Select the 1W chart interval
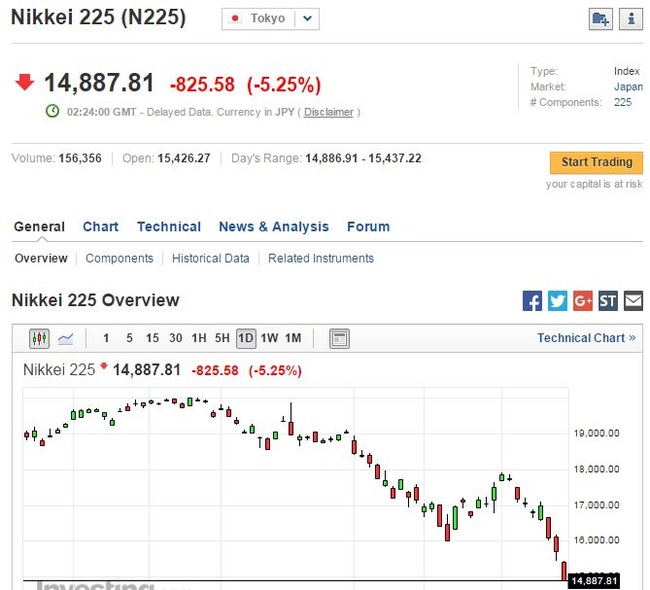 coord(269,338)
